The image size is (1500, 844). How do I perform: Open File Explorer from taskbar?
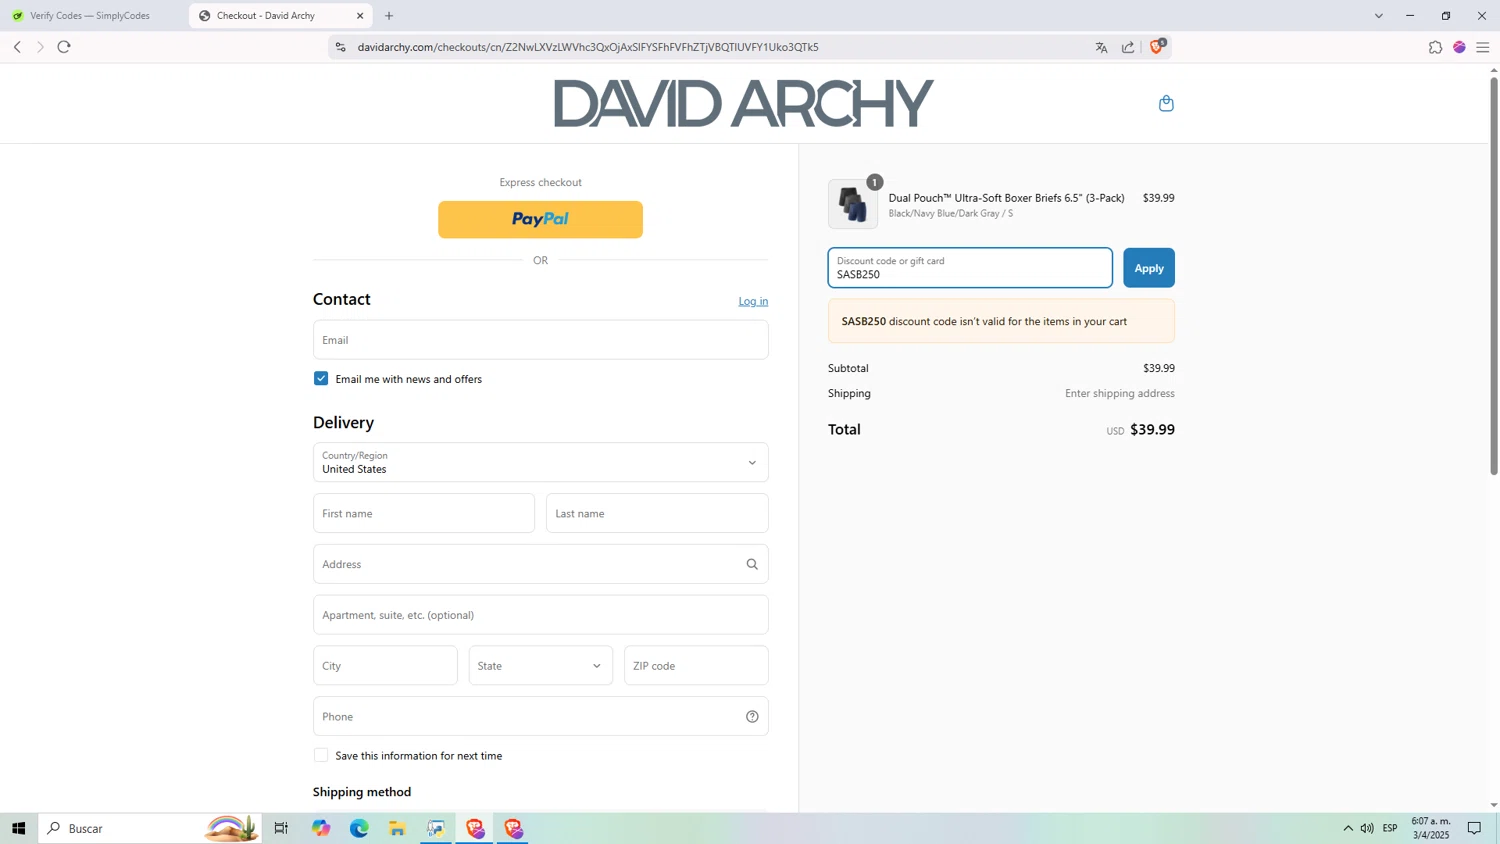point(397,828)
